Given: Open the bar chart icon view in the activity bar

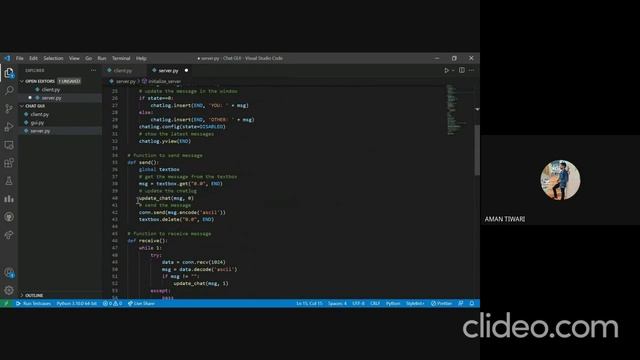Looking at the screenshot, I should tap(9, 199).
